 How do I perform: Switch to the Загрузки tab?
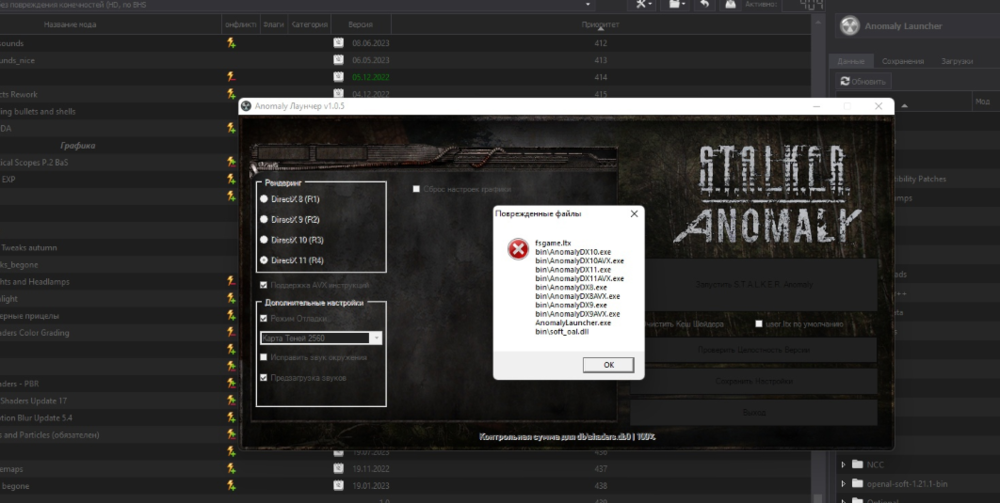[x=956, y=61]
